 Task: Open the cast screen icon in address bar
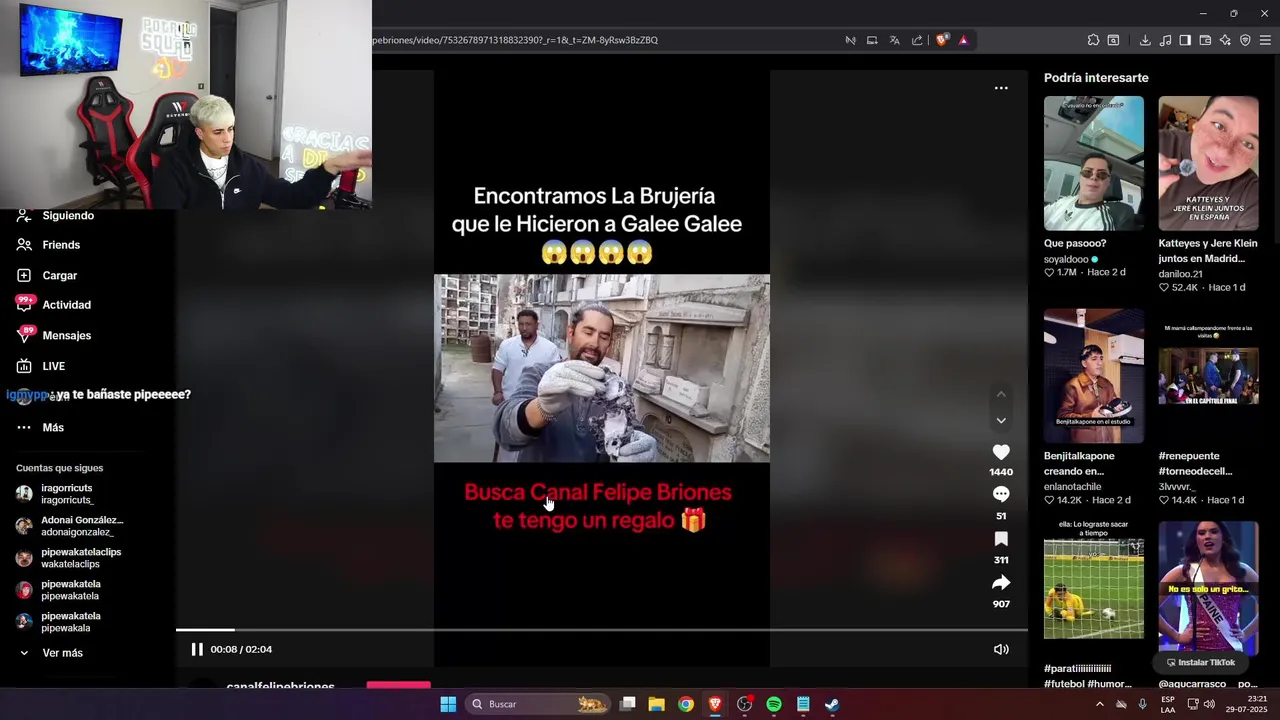pos(872,40)
